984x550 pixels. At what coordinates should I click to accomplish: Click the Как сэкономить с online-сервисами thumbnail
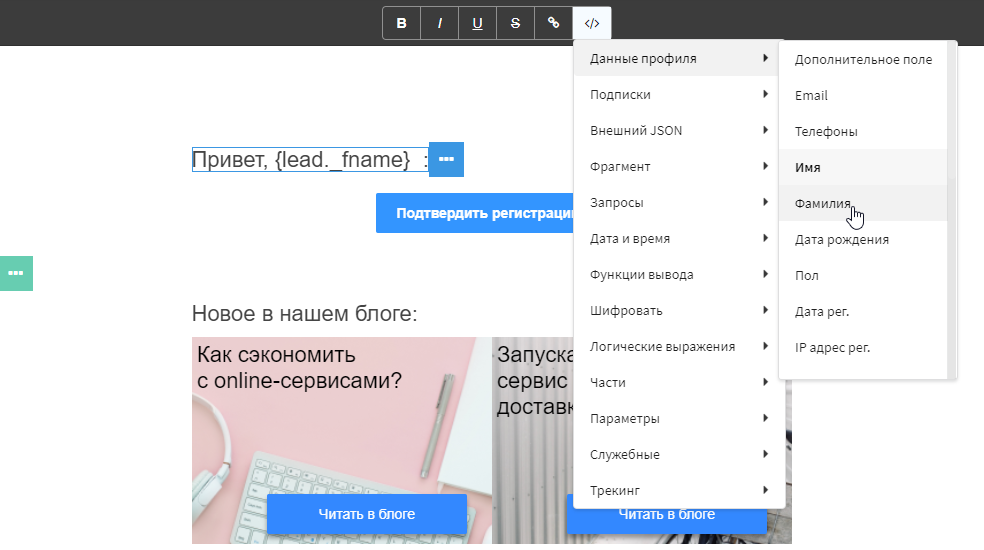[x=341, y=440]
